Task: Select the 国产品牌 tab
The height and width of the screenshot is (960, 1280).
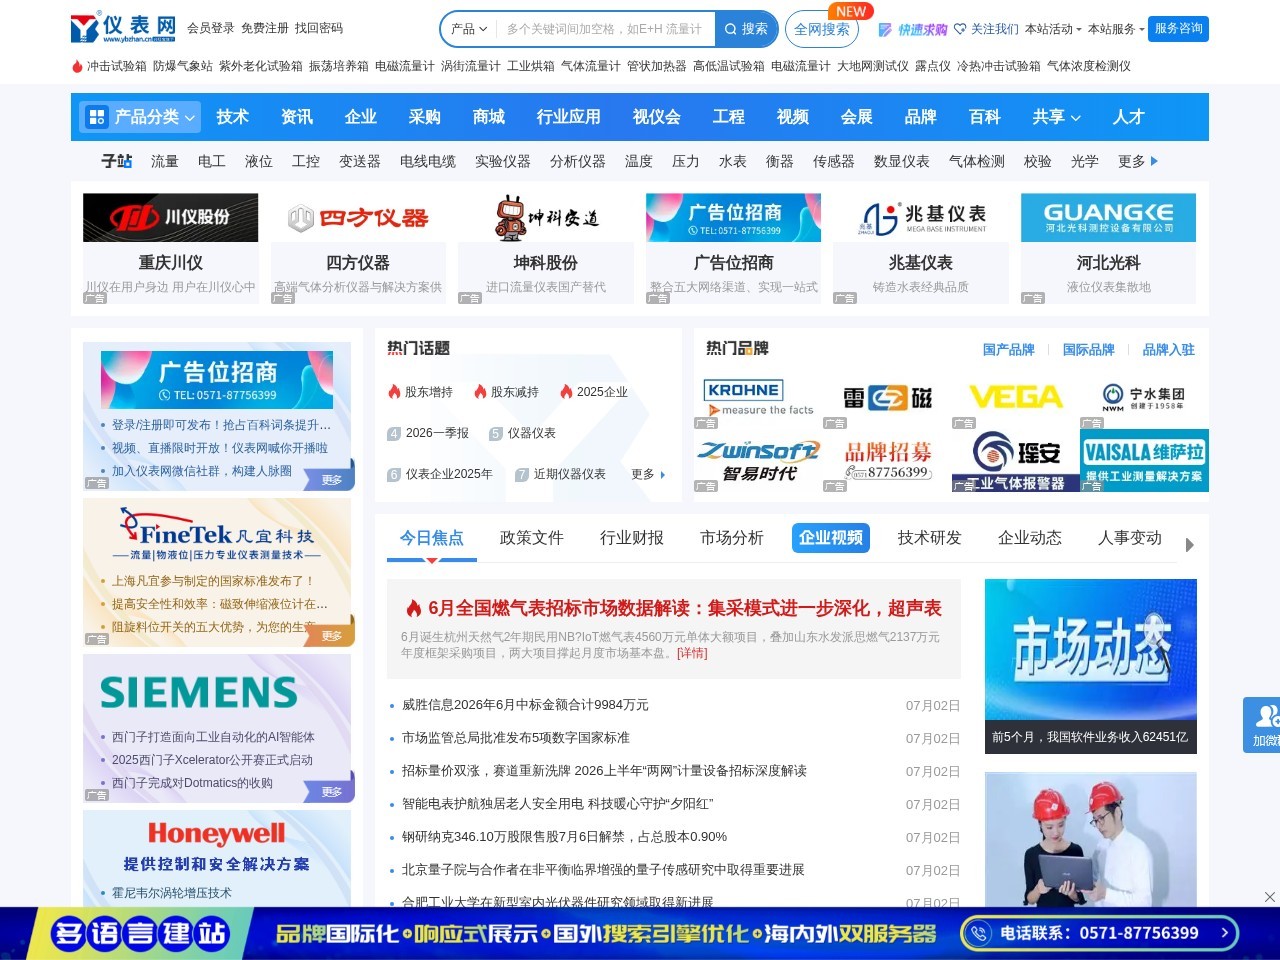Action: [x=1008, y=350]
